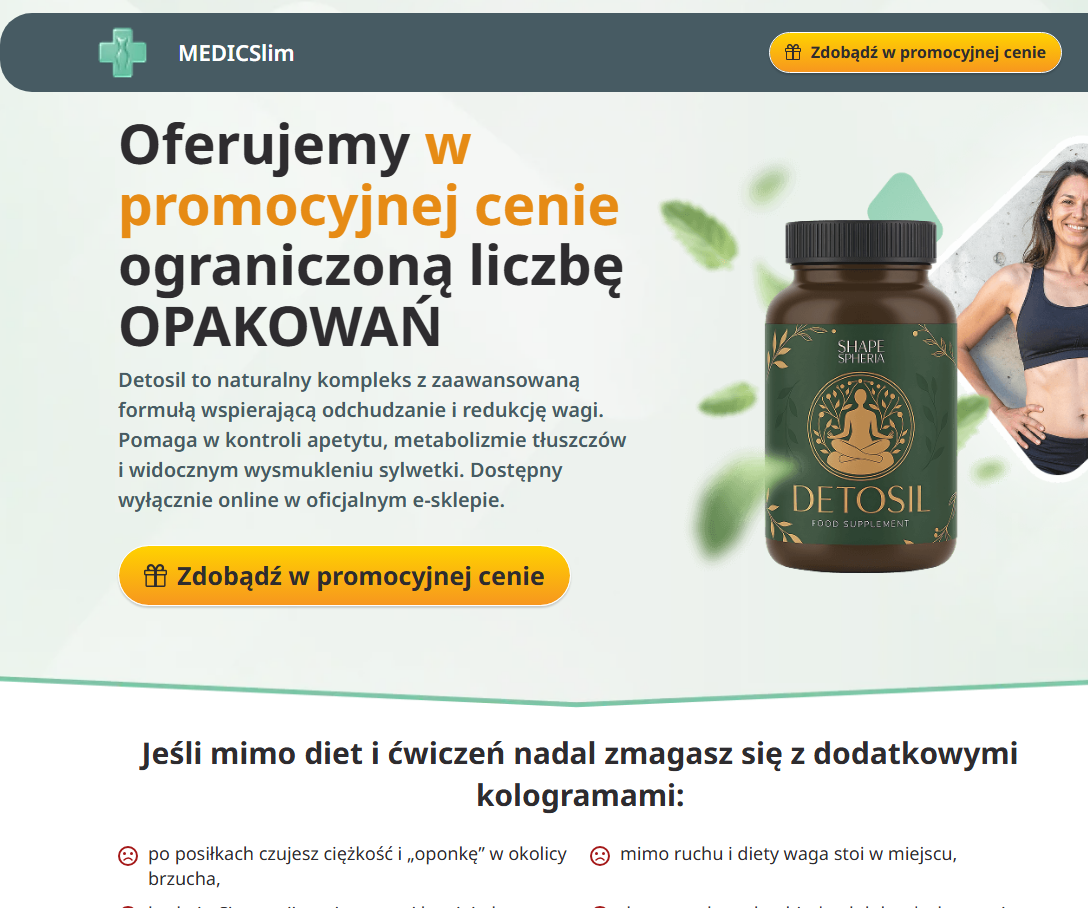Click the 'Jeśli mimo diet i ćwiczeń' section heading
The width and height of the screenshot is (1088, 908).
tap(579, 773)
